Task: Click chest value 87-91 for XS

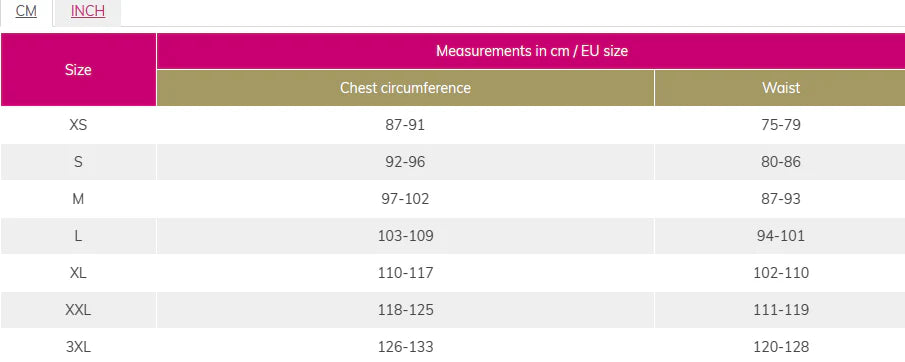Action: pos(405,125)
